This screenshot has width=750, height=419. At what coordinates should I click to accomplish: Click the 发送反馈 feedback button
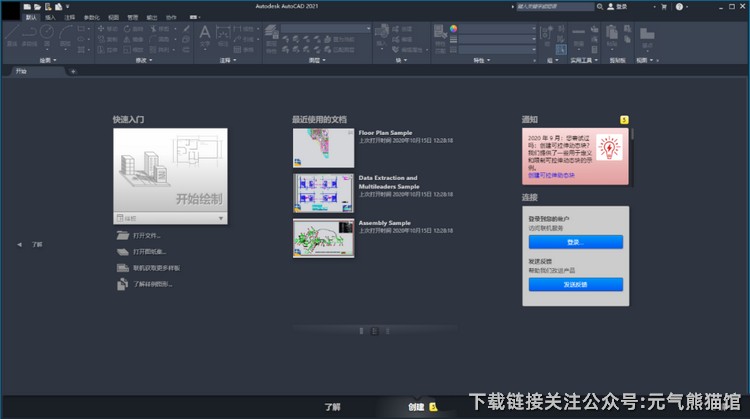575,285
